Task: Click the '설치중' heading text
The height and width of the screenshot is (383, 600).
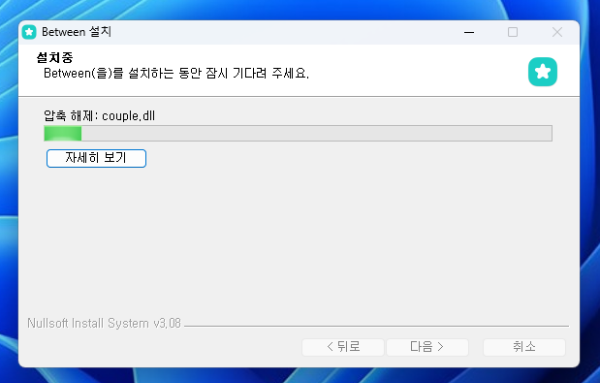Action: [x=55, y=58]
